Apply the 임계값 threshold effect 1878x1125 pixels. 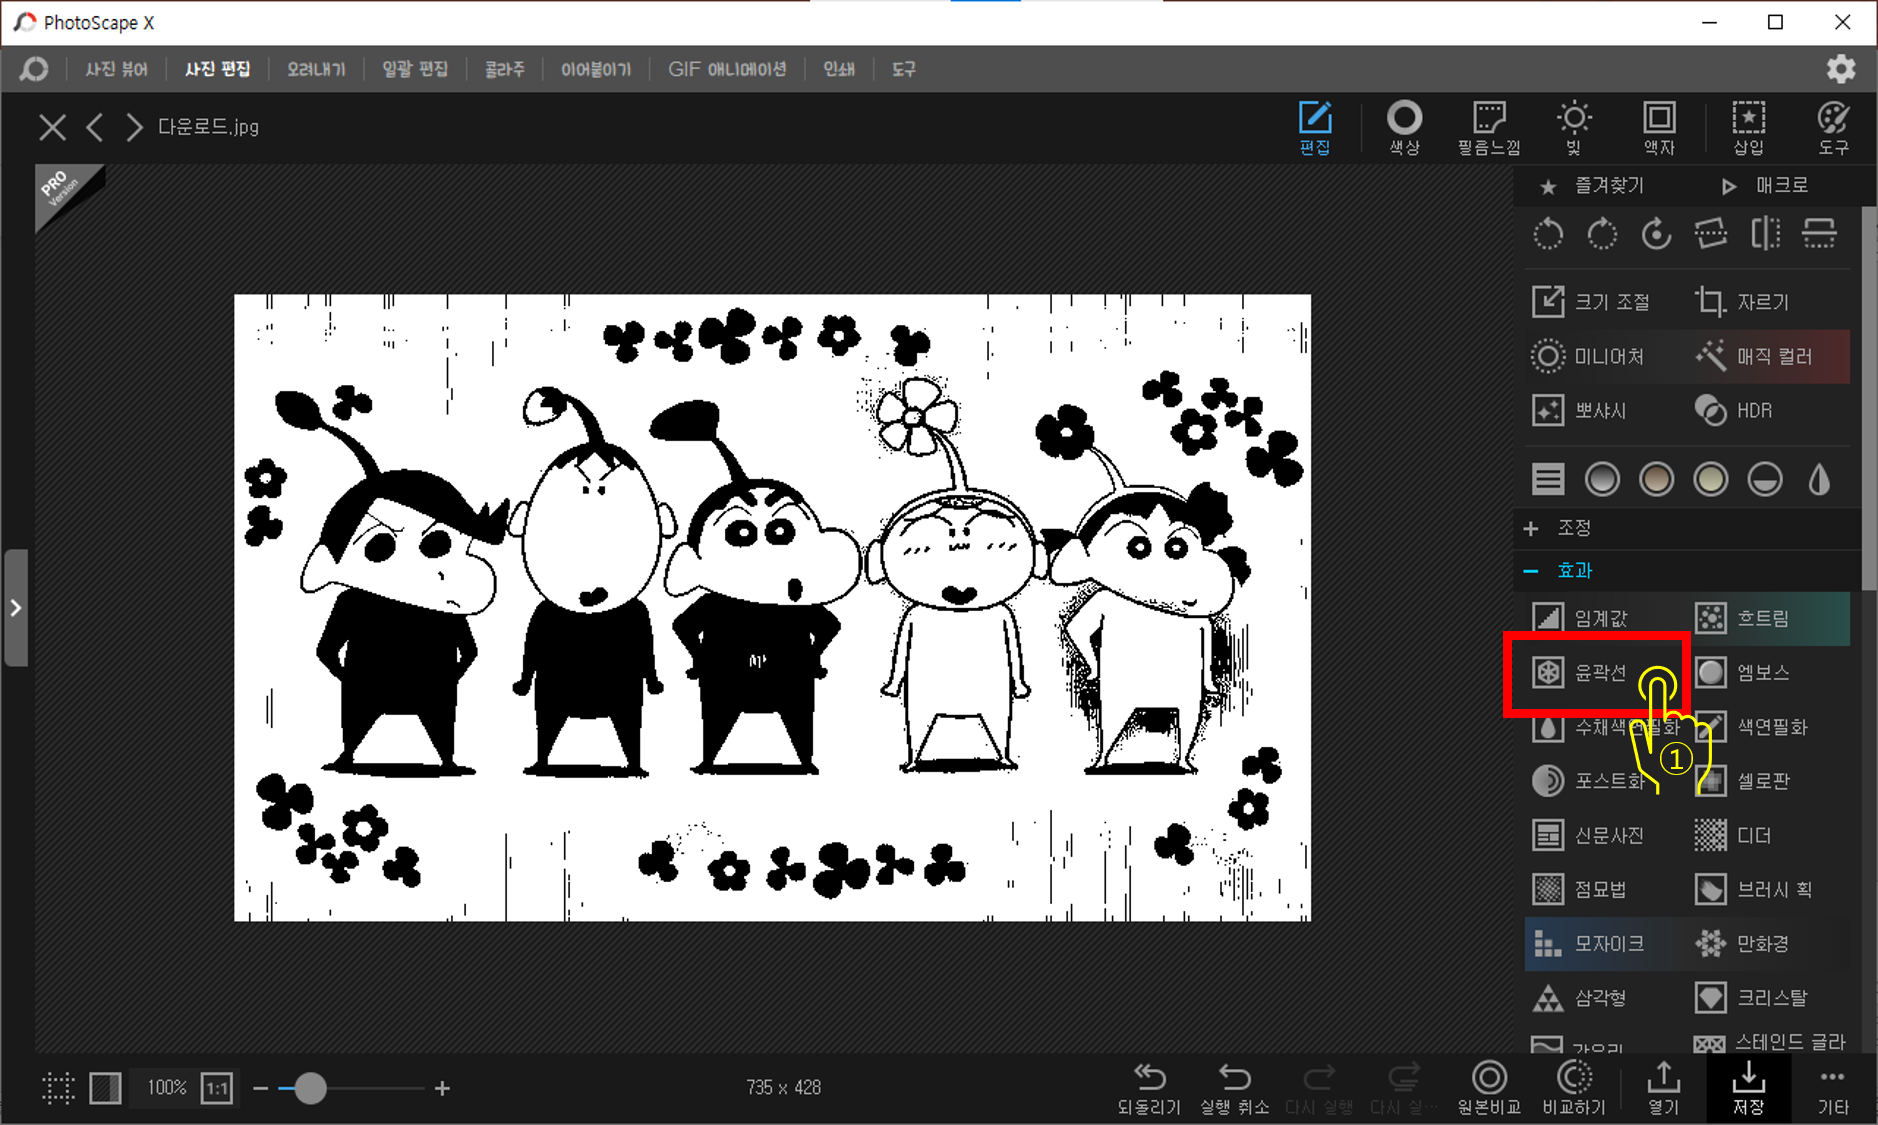[1580, 618]
